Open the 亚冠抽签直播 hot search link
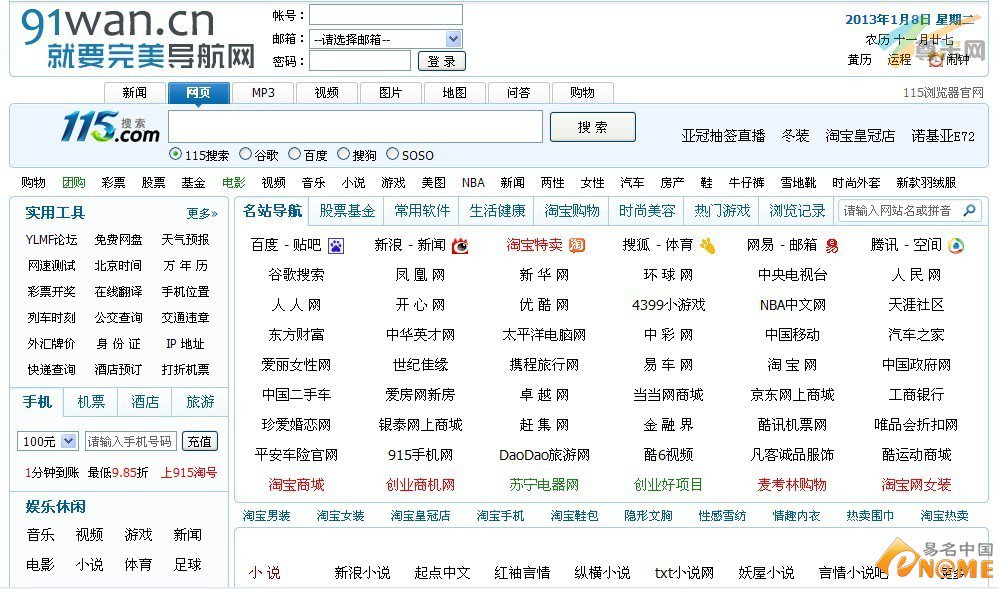999x589 pixels. 723,136
